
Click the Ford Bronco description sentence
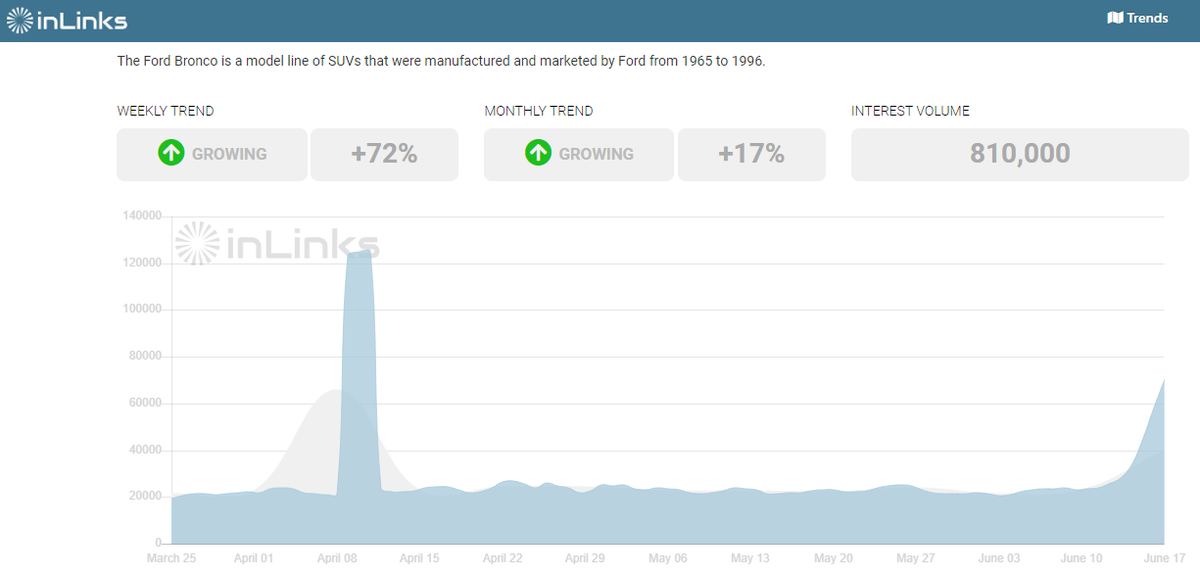coord(441,61)
